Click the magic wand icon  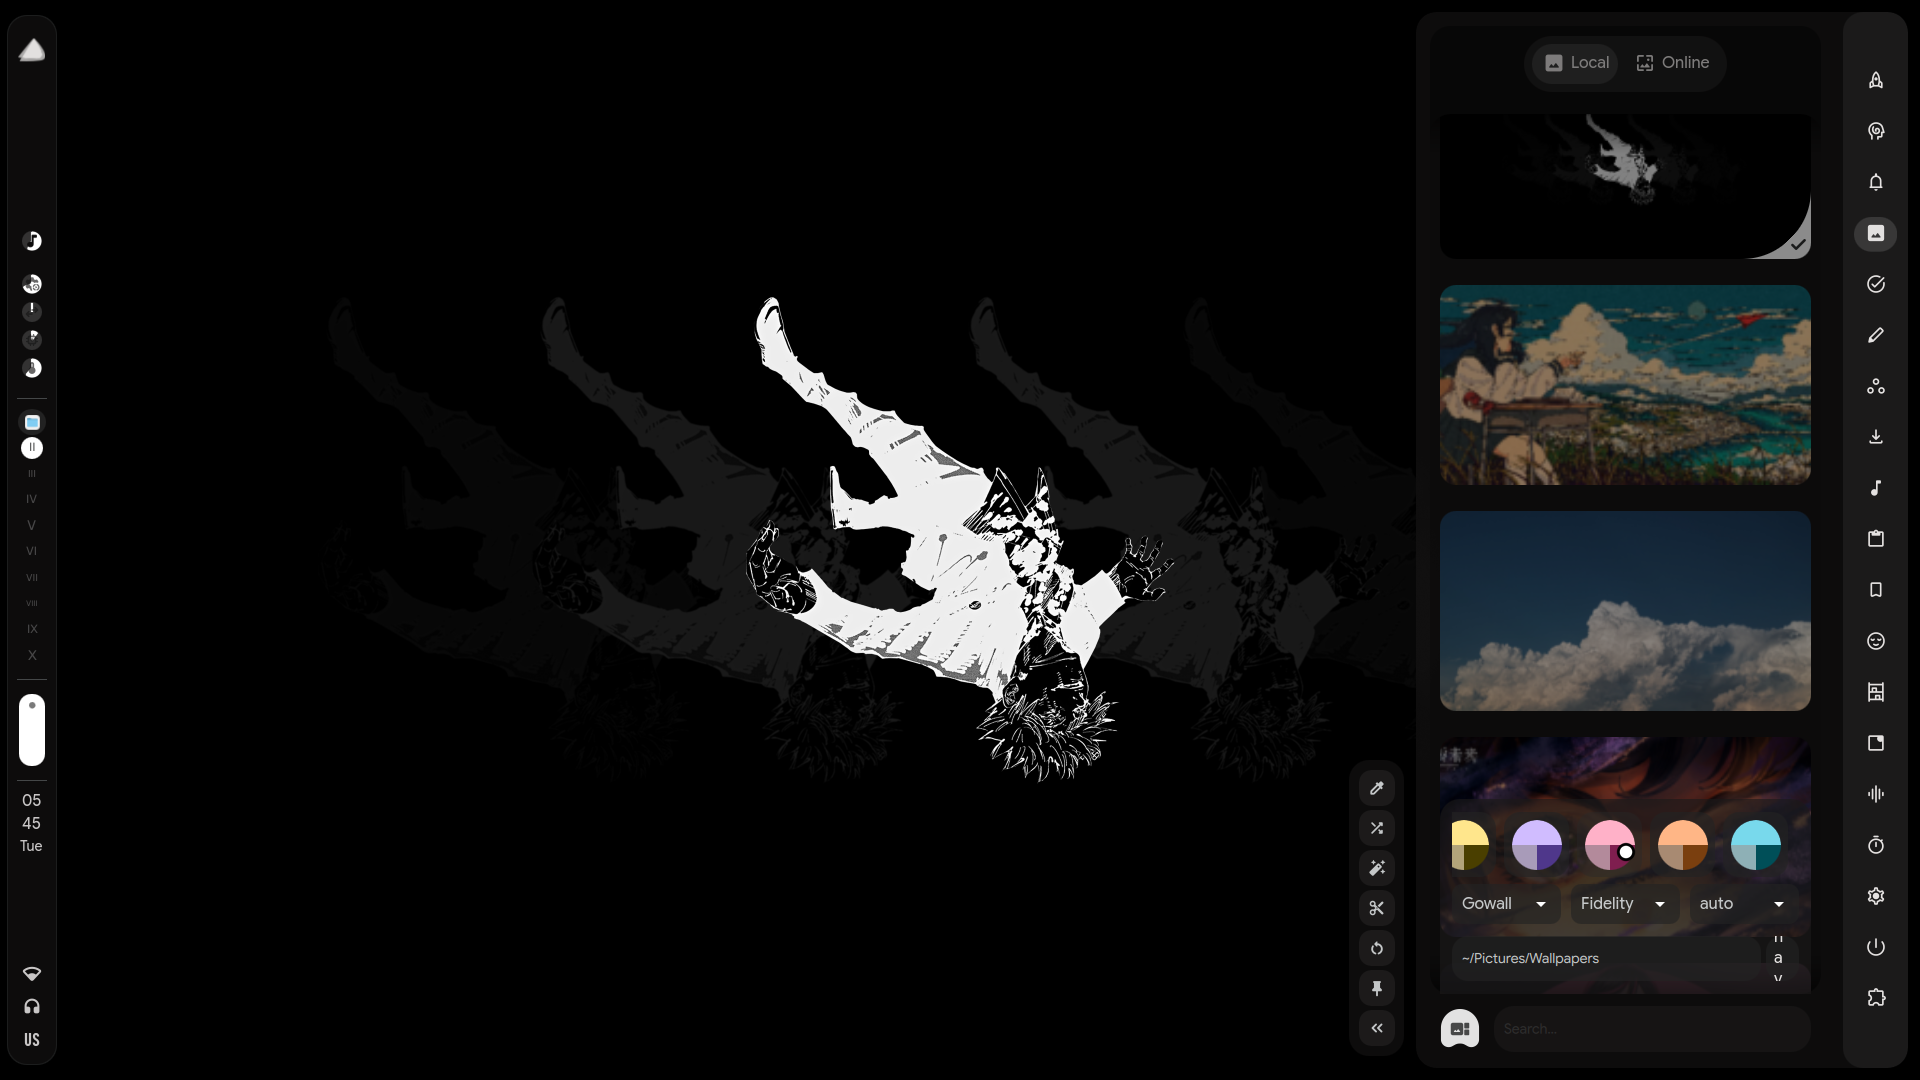pyautogui.click(x=1377, y=868)
